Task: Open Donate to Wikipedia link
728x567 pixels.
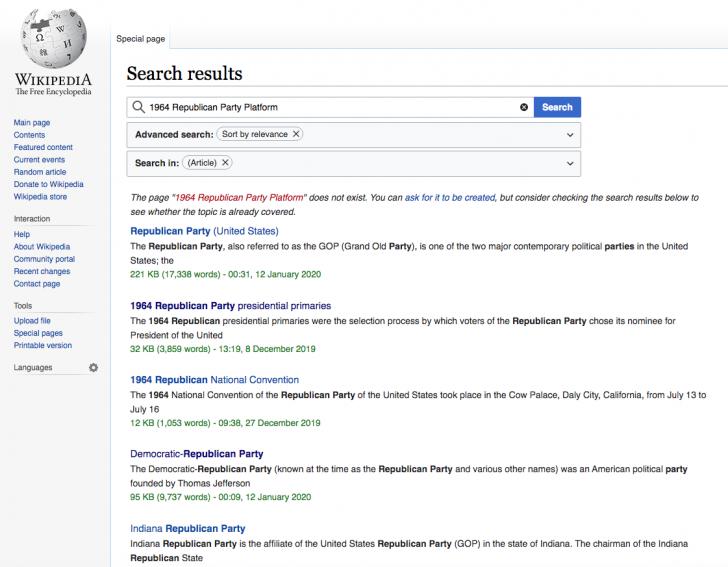Action: coord(48,184)
